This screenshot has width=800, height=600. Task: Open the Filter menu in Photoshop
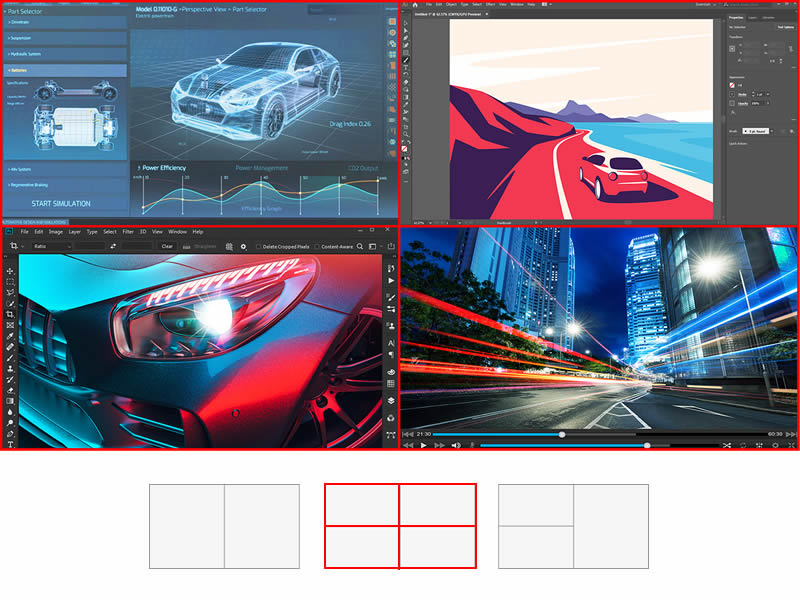coord(128,232)
